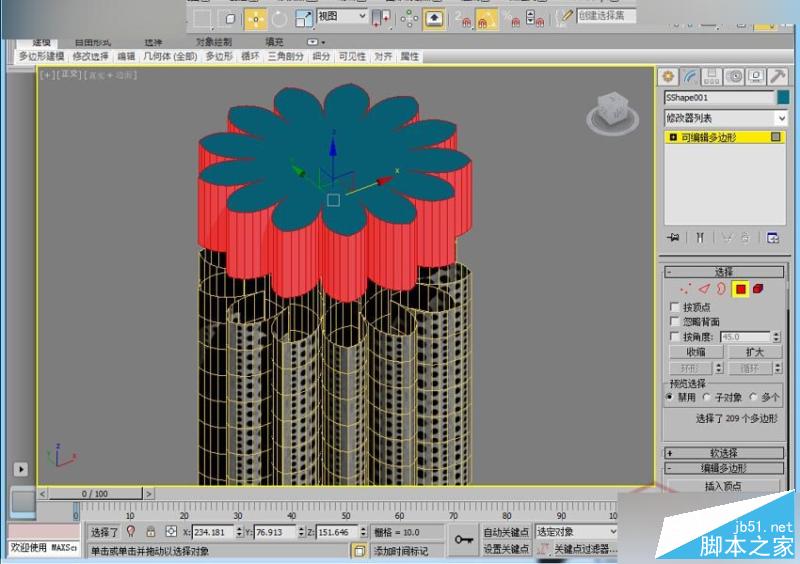Open the 多边形建模 ribbon tab

point(42,57)
